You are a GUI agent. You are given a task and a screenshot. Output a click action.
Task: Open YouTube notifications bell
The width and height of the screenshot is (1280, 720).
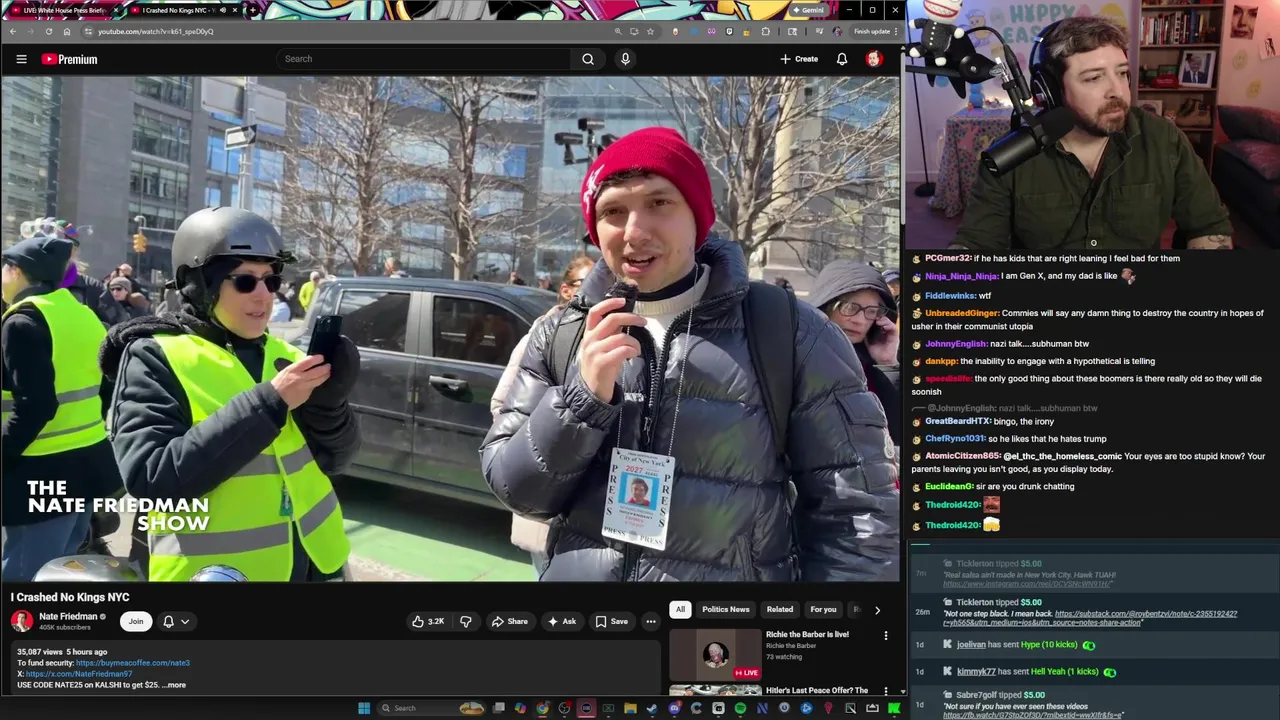842,59
